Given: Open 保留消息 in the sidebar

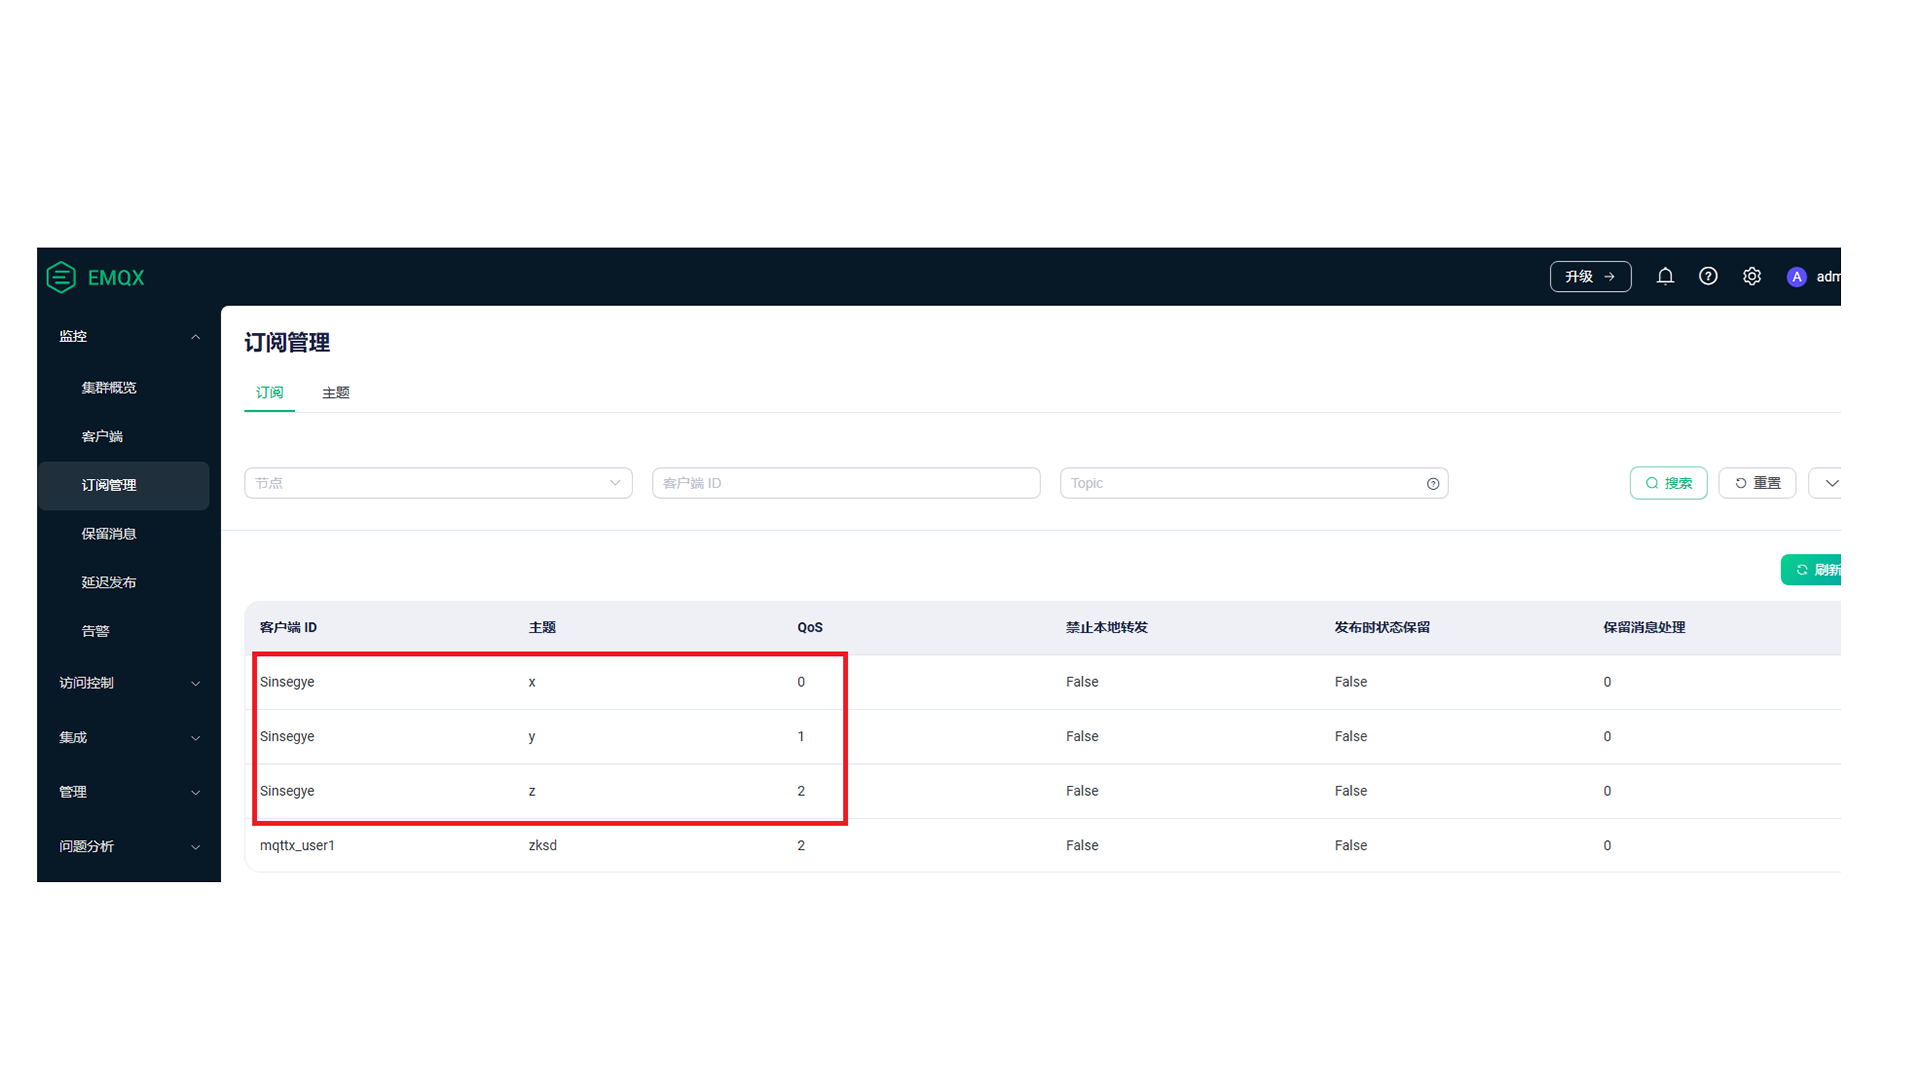Looking at the screenshot, I should point(109,534).
